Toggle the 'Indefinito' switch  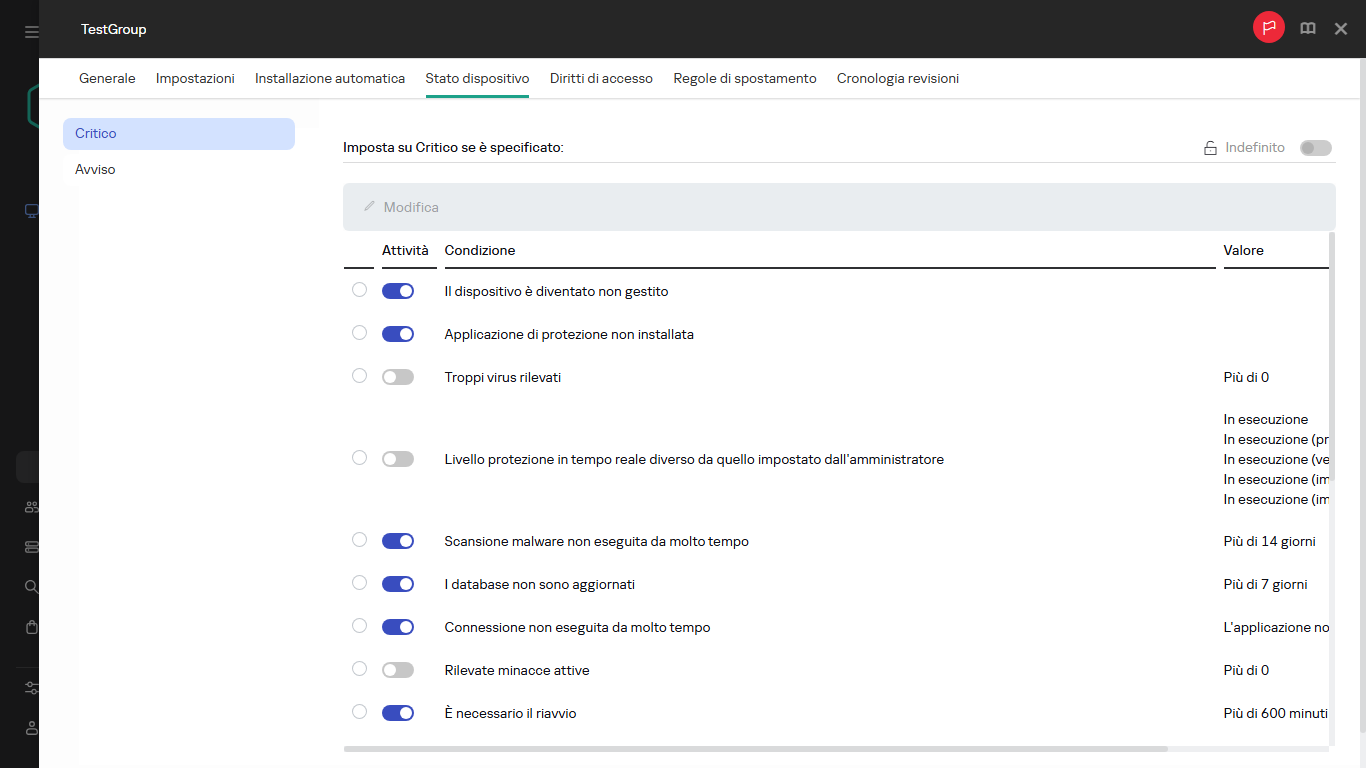tap(1315, 147)
